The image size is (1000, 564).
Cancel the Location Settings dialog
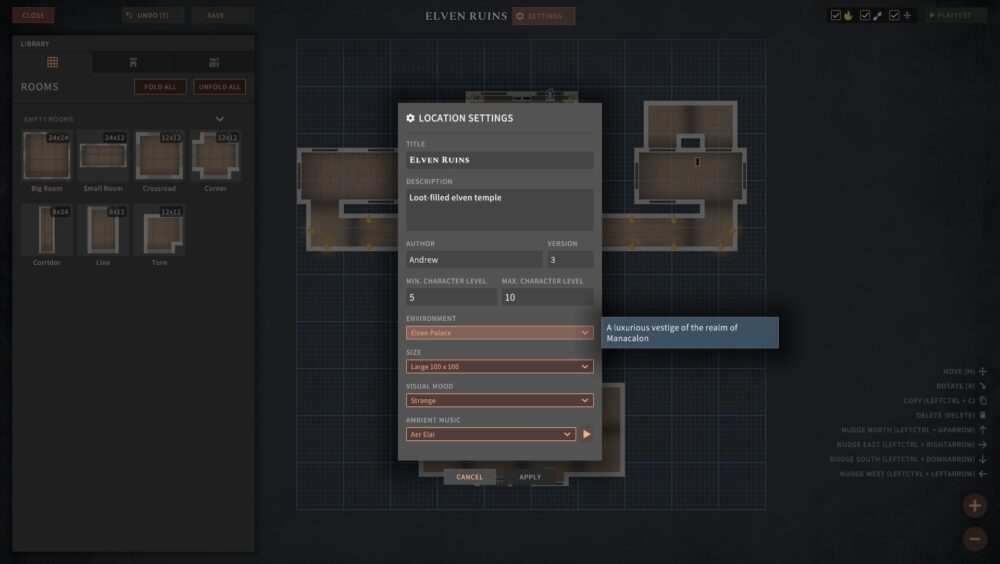(469, 477)
